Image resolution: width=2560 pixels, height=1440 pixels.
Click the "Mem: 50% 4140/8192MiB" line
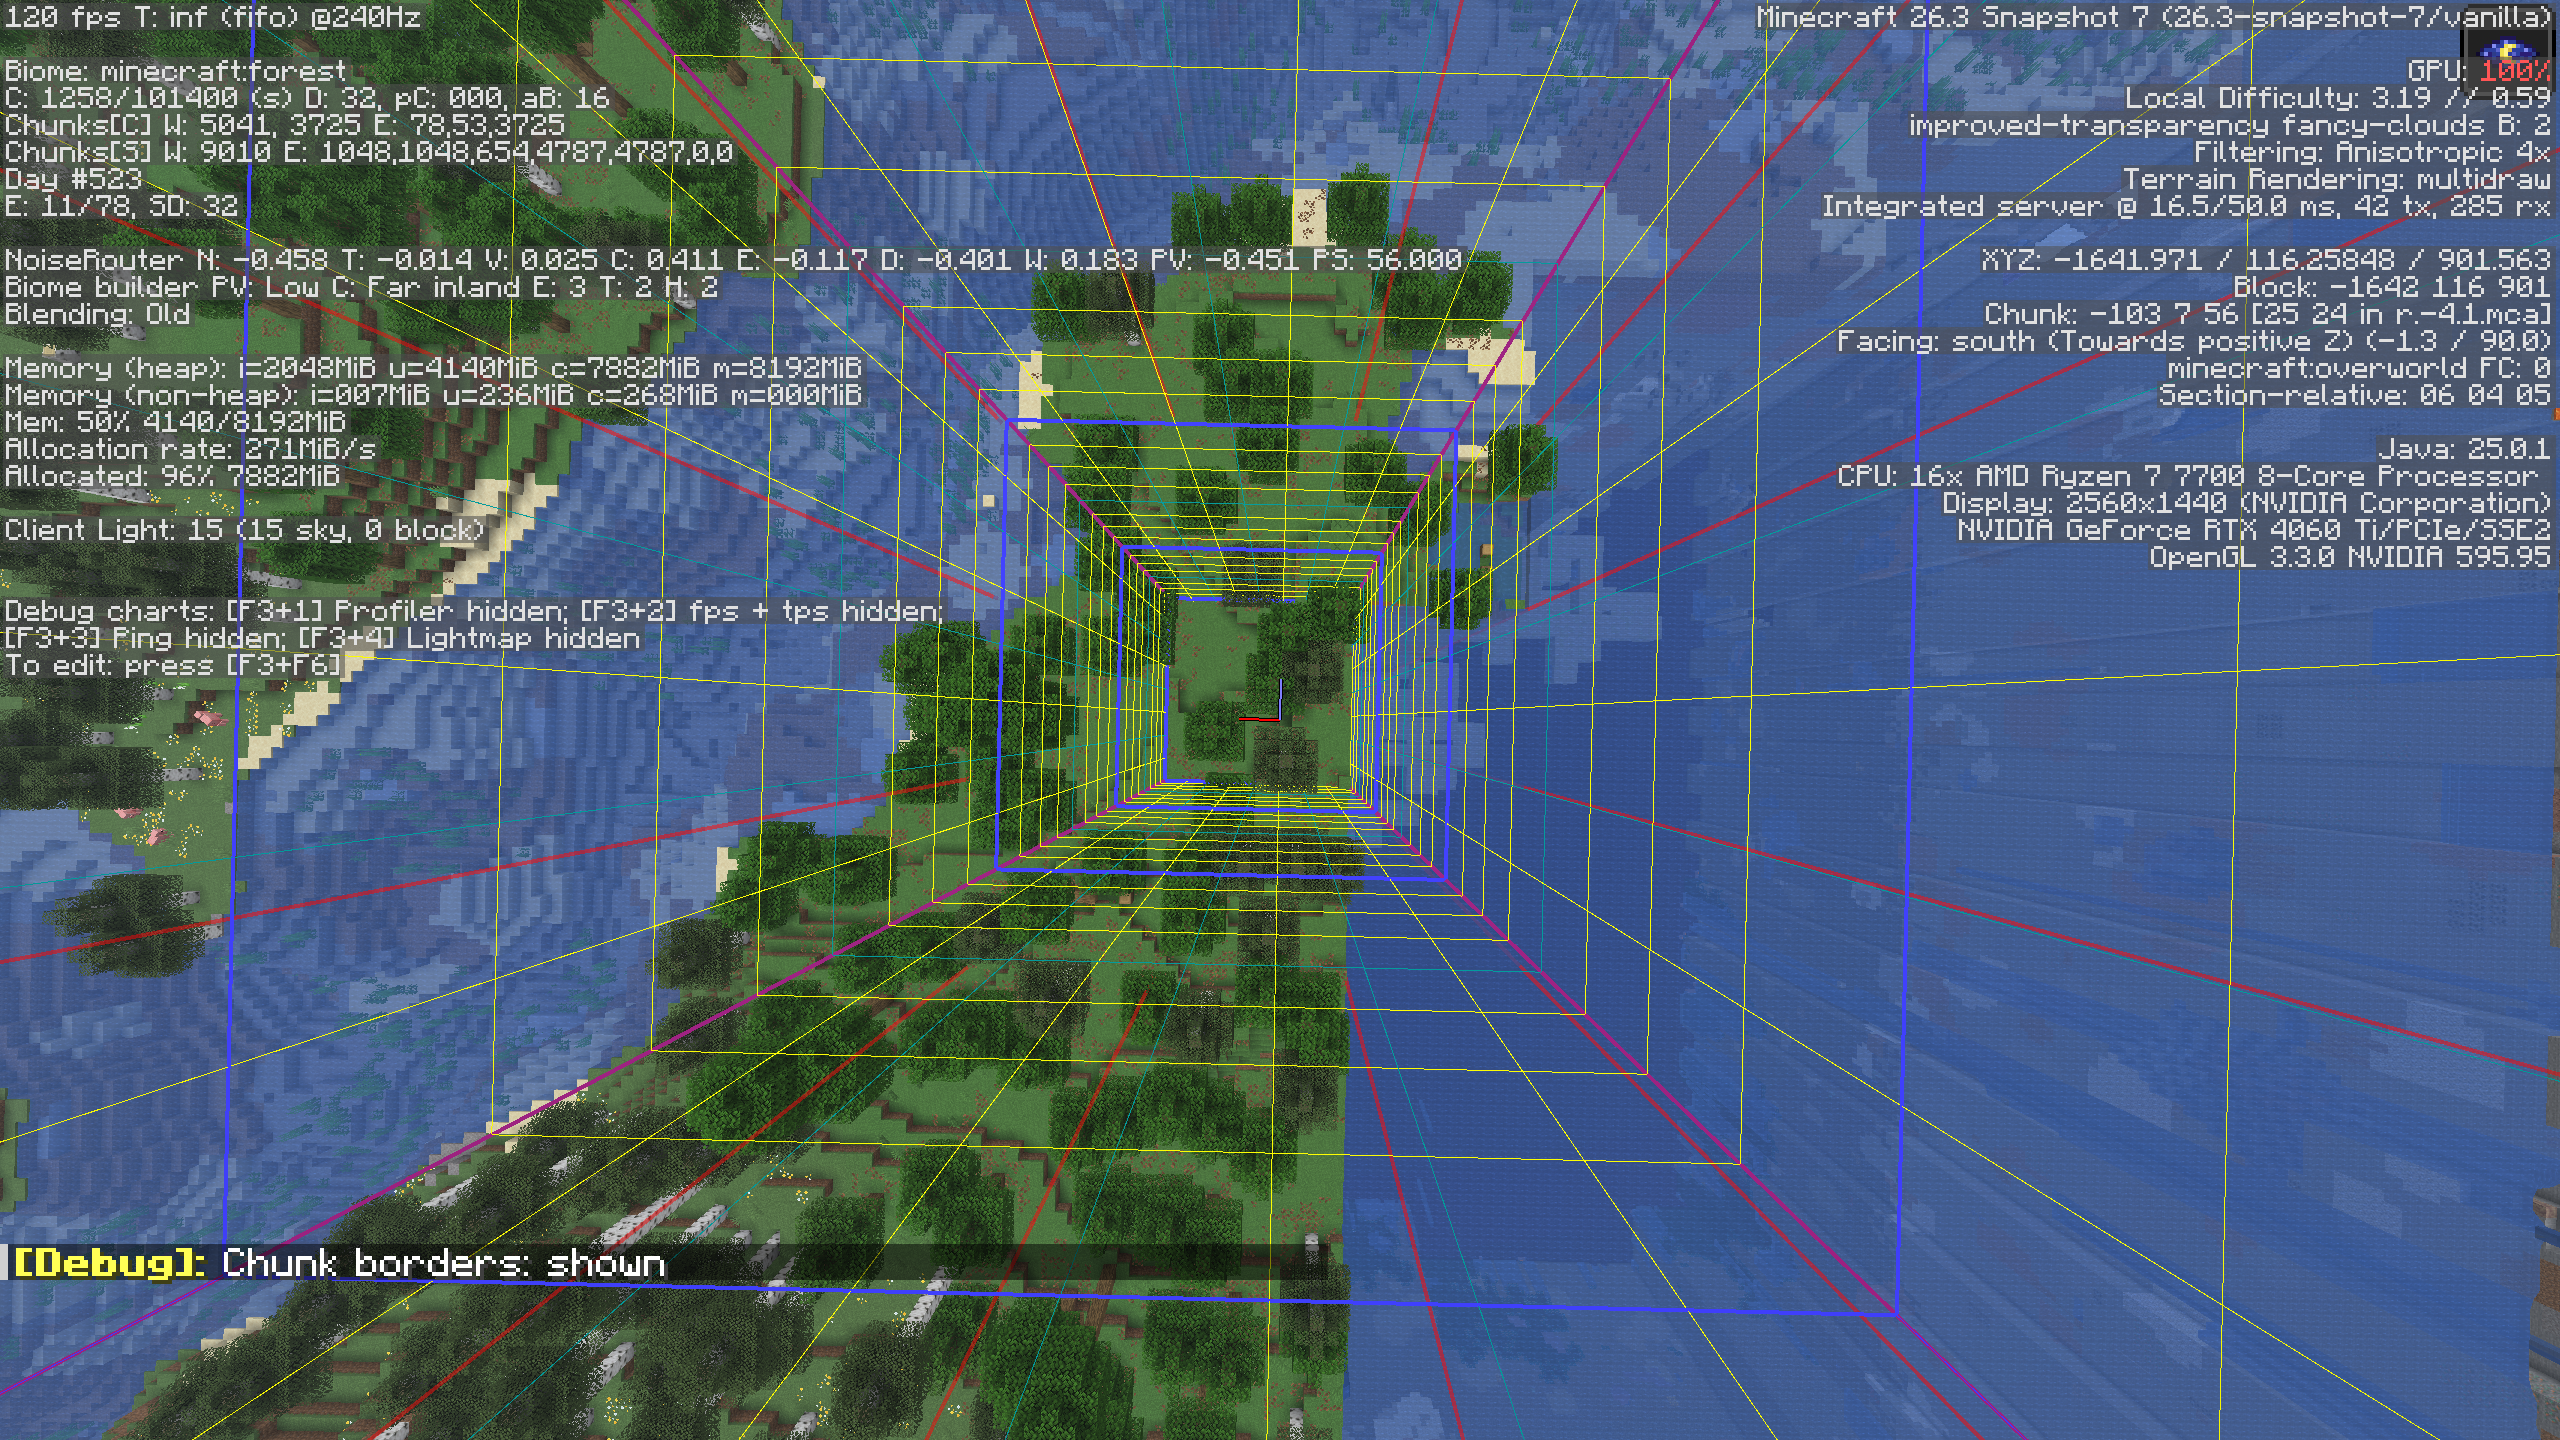pos(175,422)
